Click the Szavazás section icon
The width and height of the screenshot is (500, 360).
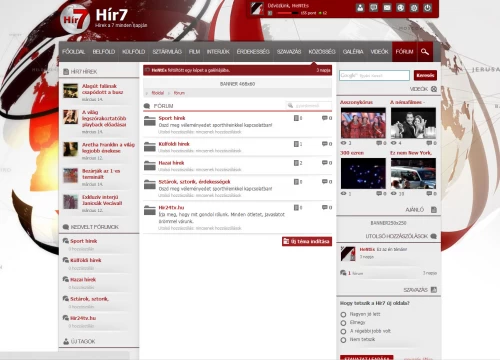pos(434,290)
